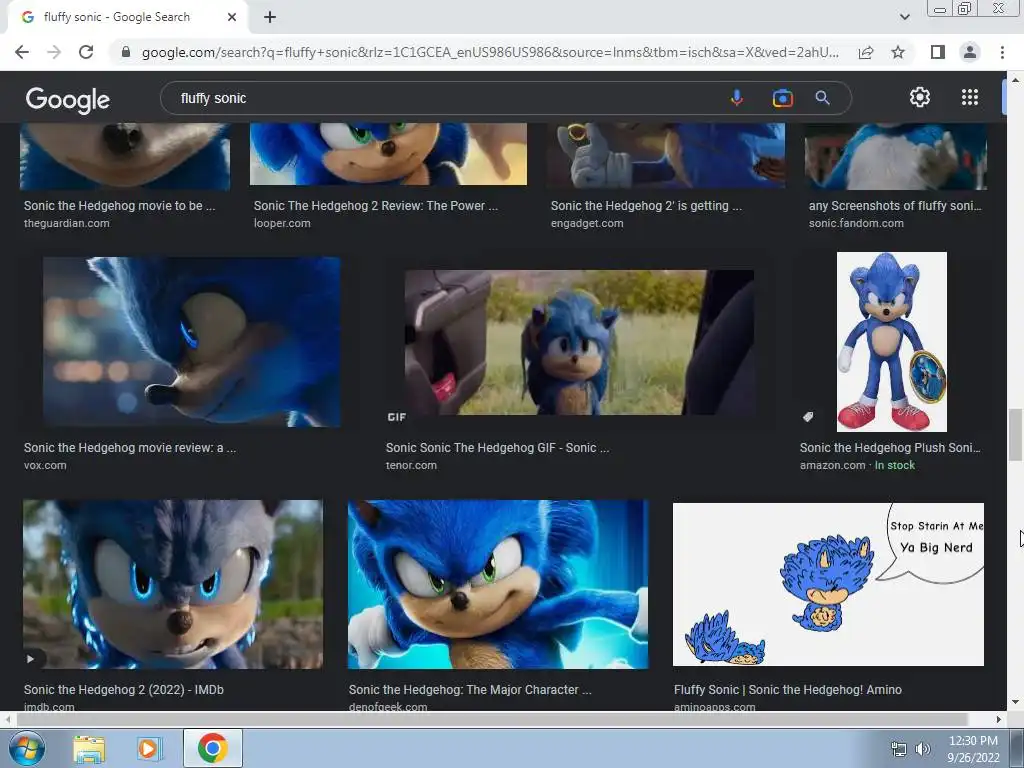Expand the tab search chevron
This screenshot has width=1024, height=768.
[904, 17]
